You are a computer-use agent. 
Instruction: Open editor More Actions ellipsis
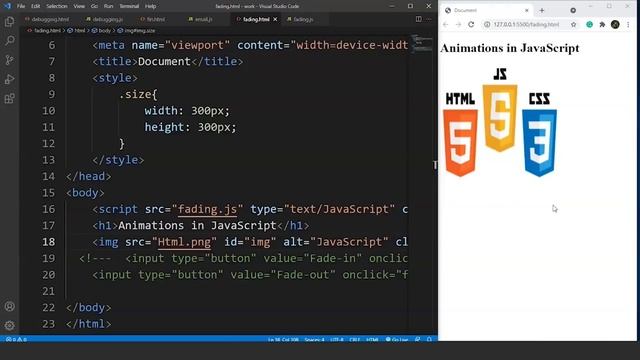pyautogui.click(x=429, y=19)
